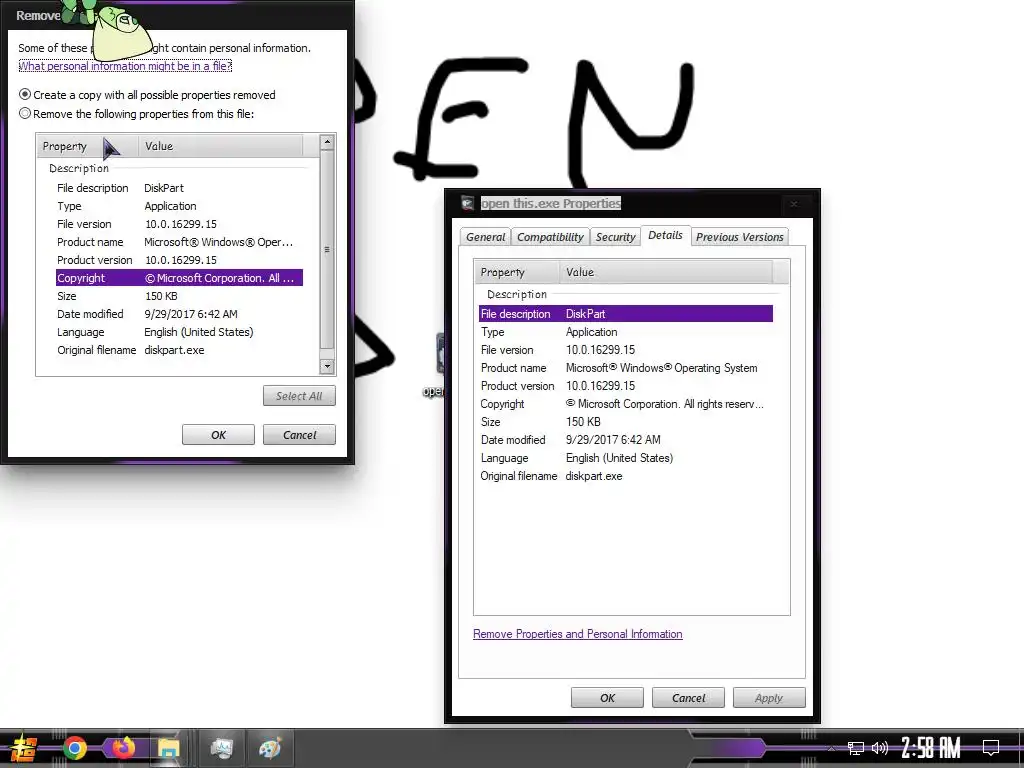Image resolution: width=1024 pixels, height=768 pixels.
Task: Select Product version row in Remove Properties dialog
Action: click(x=179, y=260)
